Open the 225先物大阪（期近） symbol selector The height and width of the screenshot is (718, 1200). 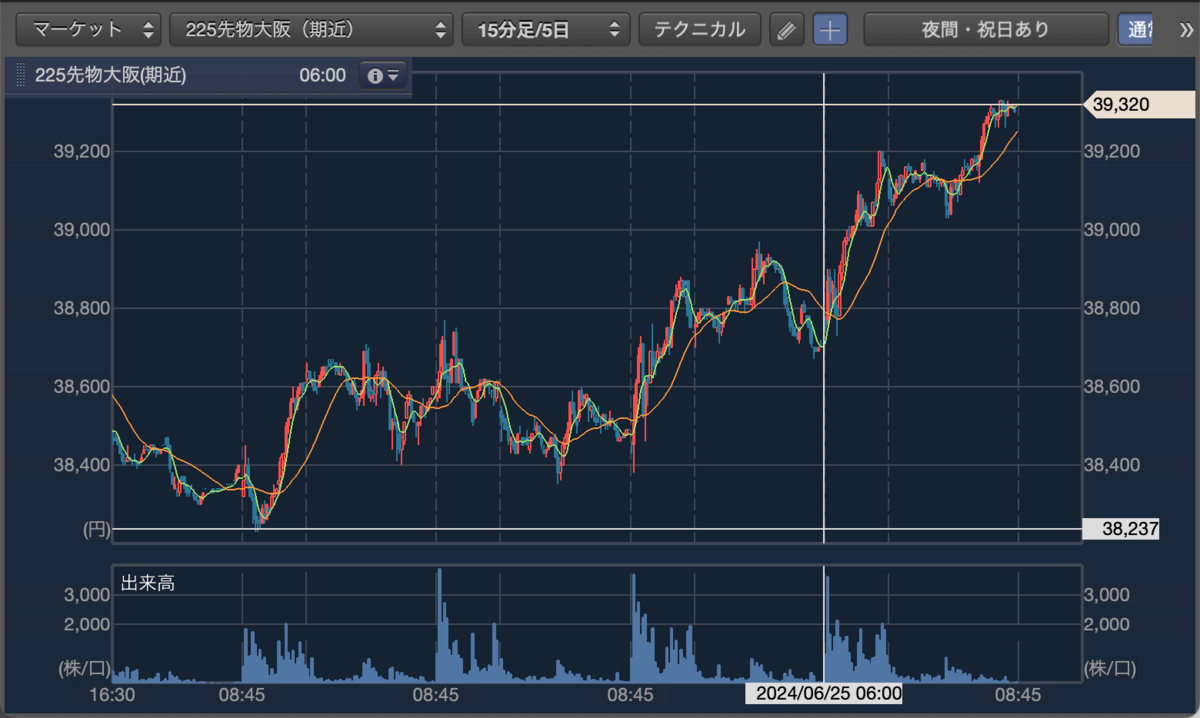312,29
